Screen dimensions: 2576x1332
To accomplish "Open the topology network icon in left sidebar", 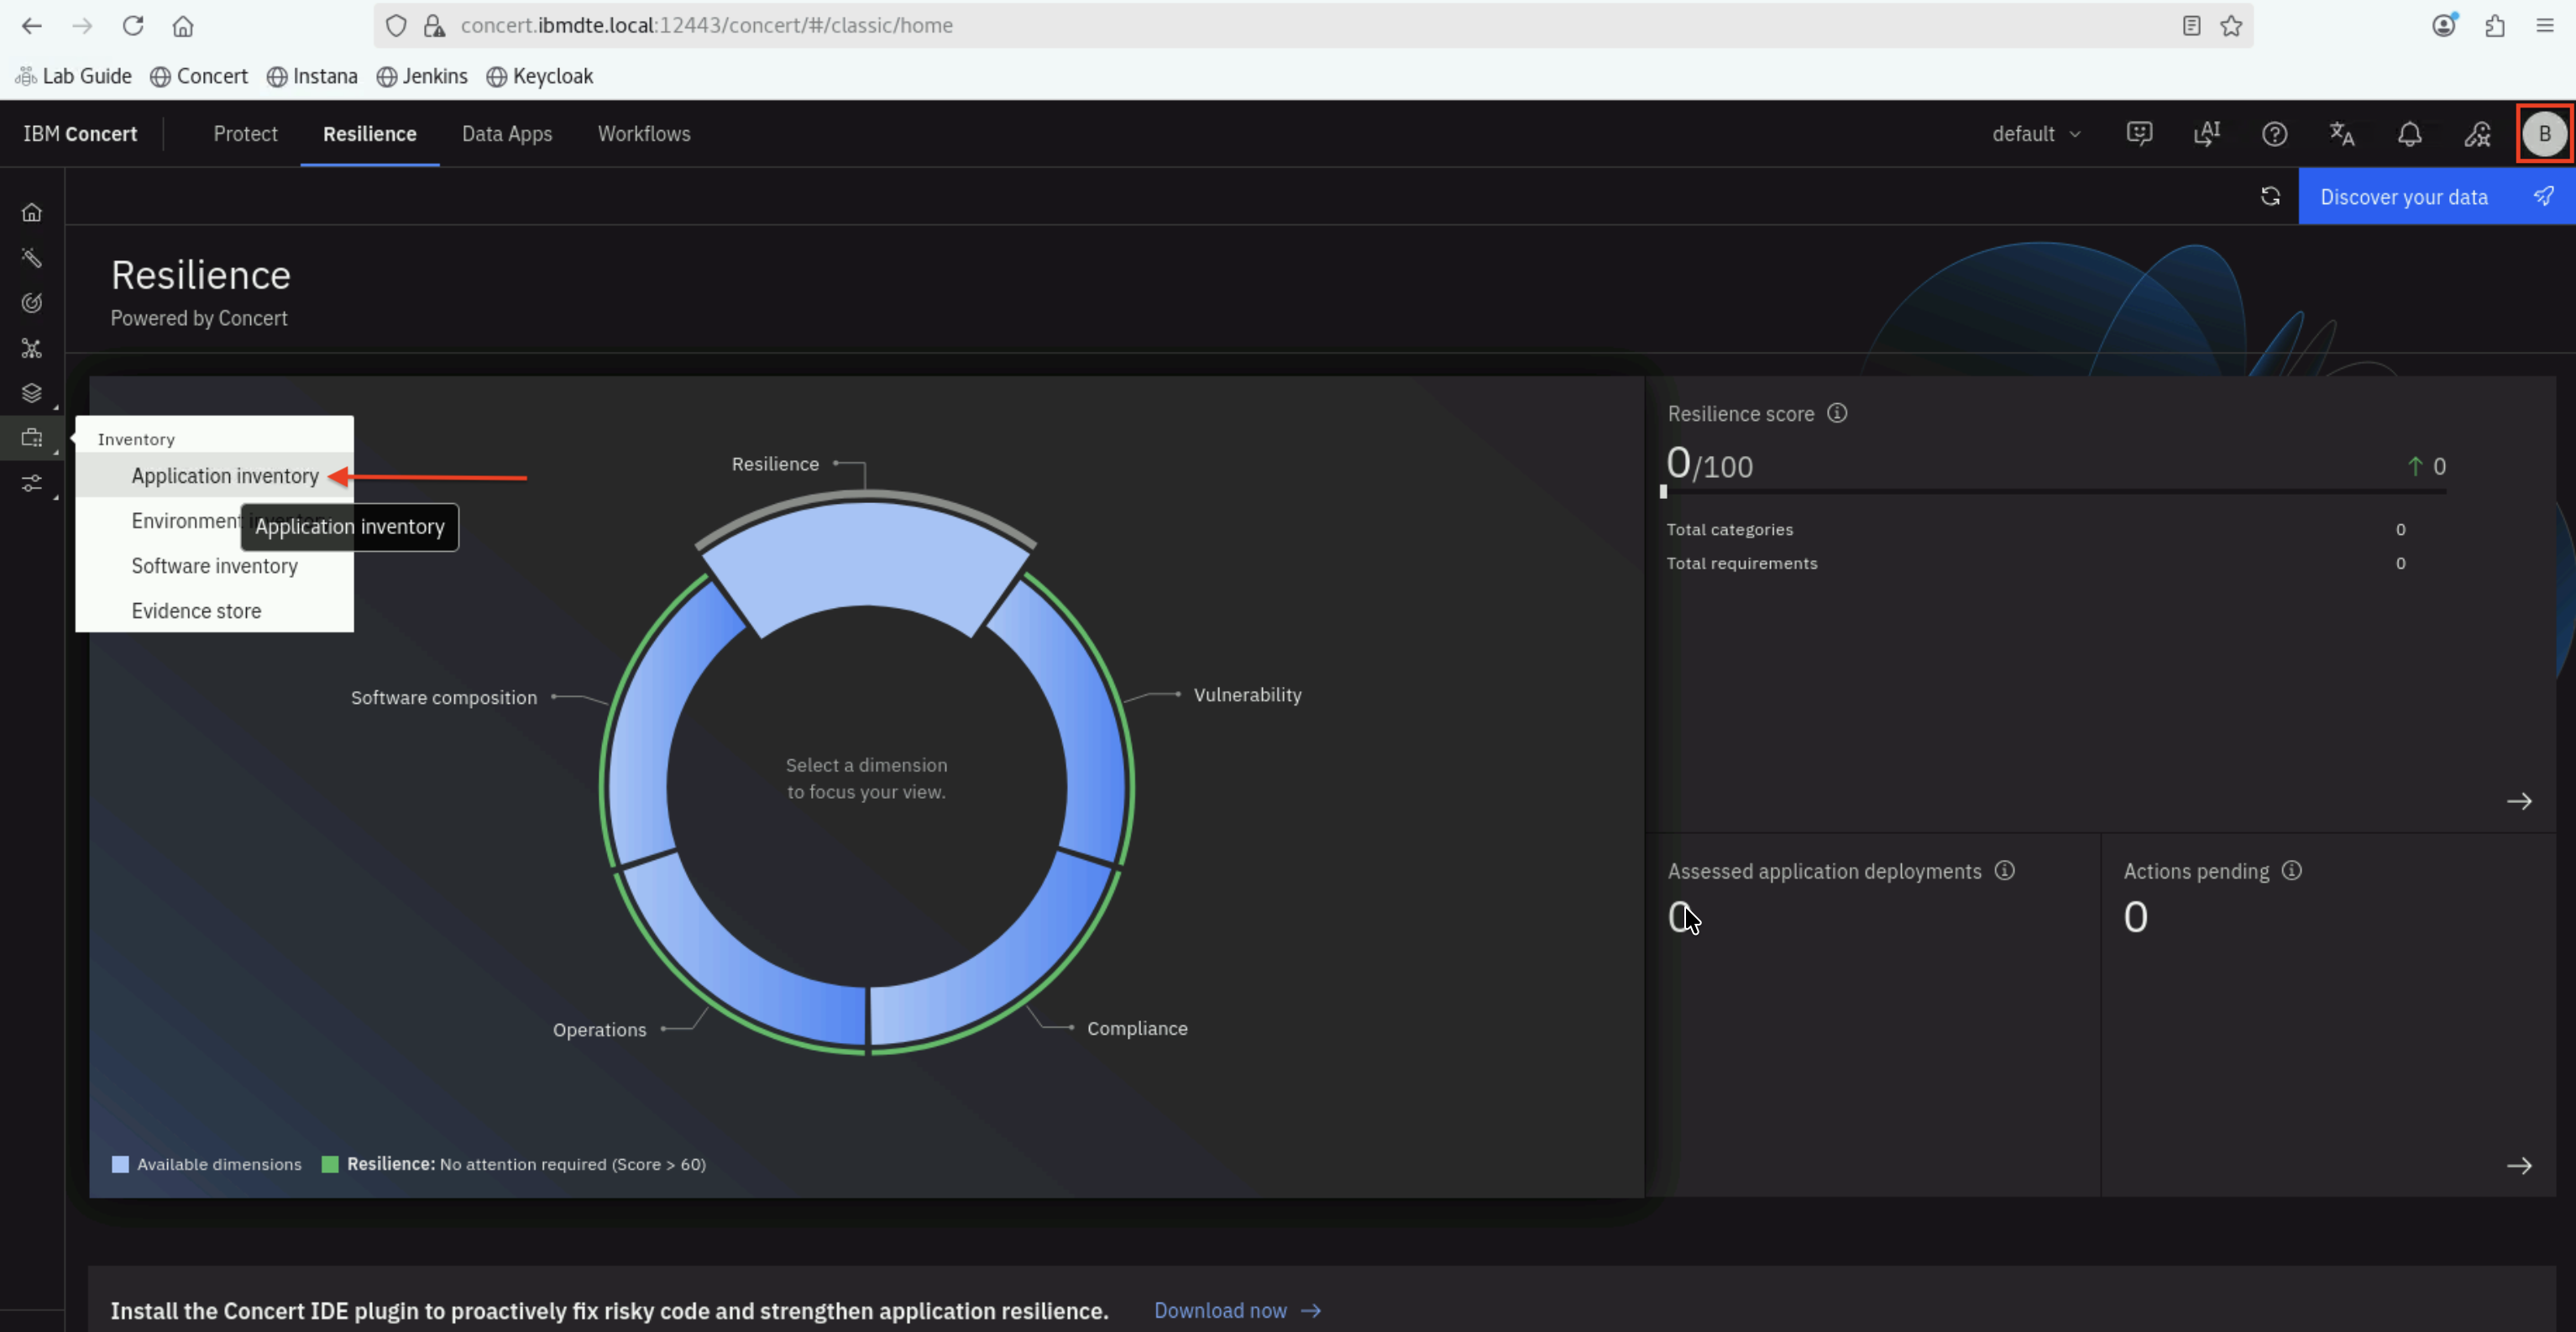I will coord(32,348).
